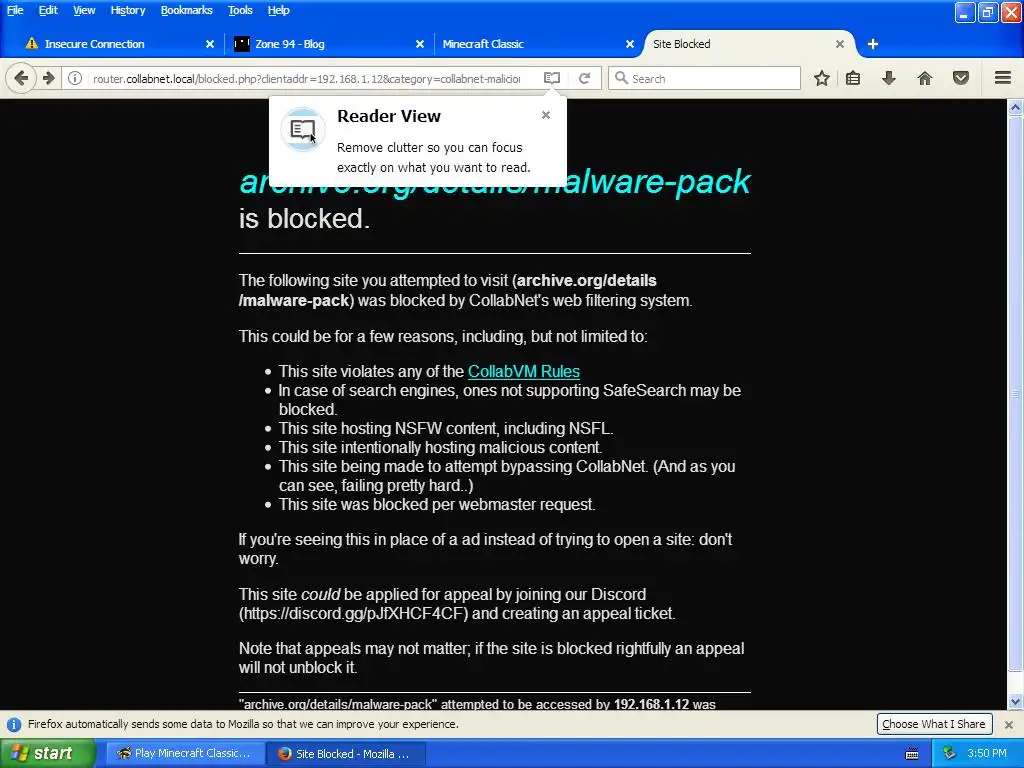1024x768 pixels.
Task: Open the Edit menu
Action: pyautogui.click(x=48, y=10)
